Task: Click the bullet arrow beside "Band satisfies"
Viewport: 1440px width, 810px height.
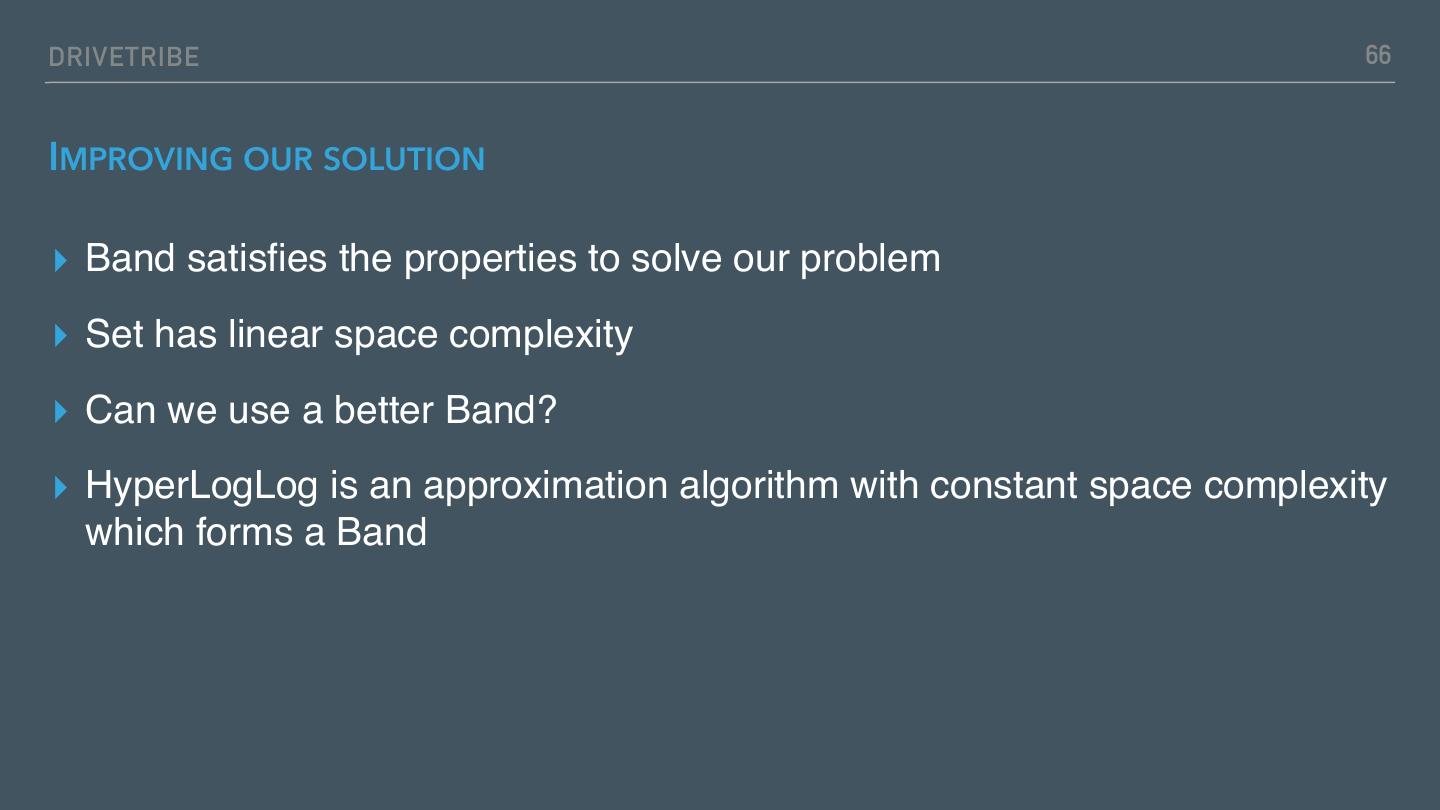Action: [62, 261]
